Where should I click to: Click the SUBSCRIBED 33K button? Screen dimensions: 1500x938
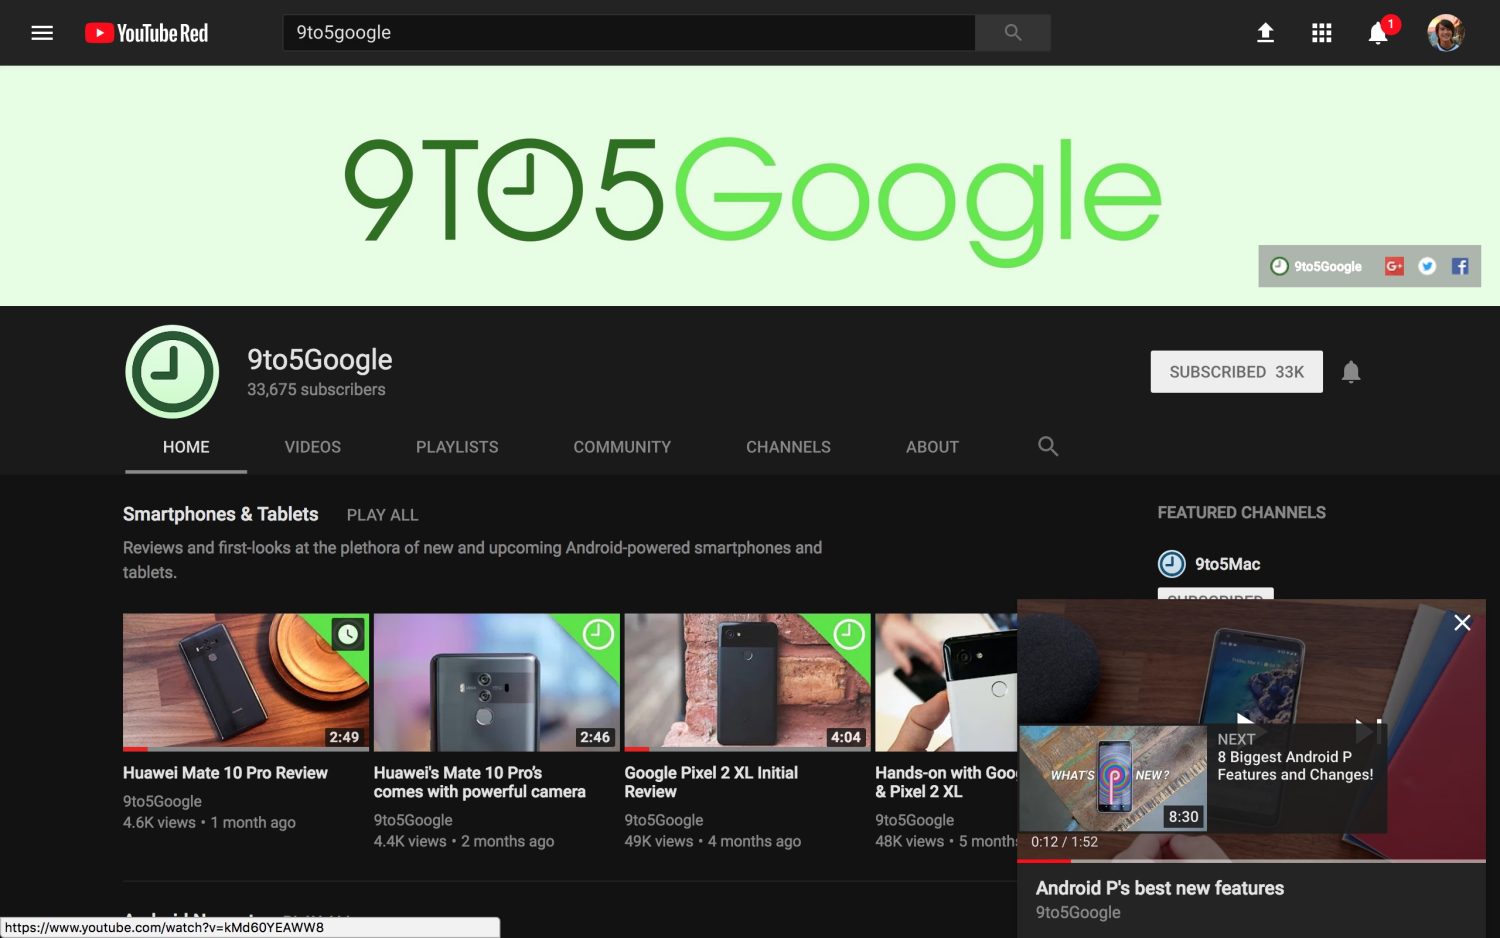click(x=1236, y=372)
